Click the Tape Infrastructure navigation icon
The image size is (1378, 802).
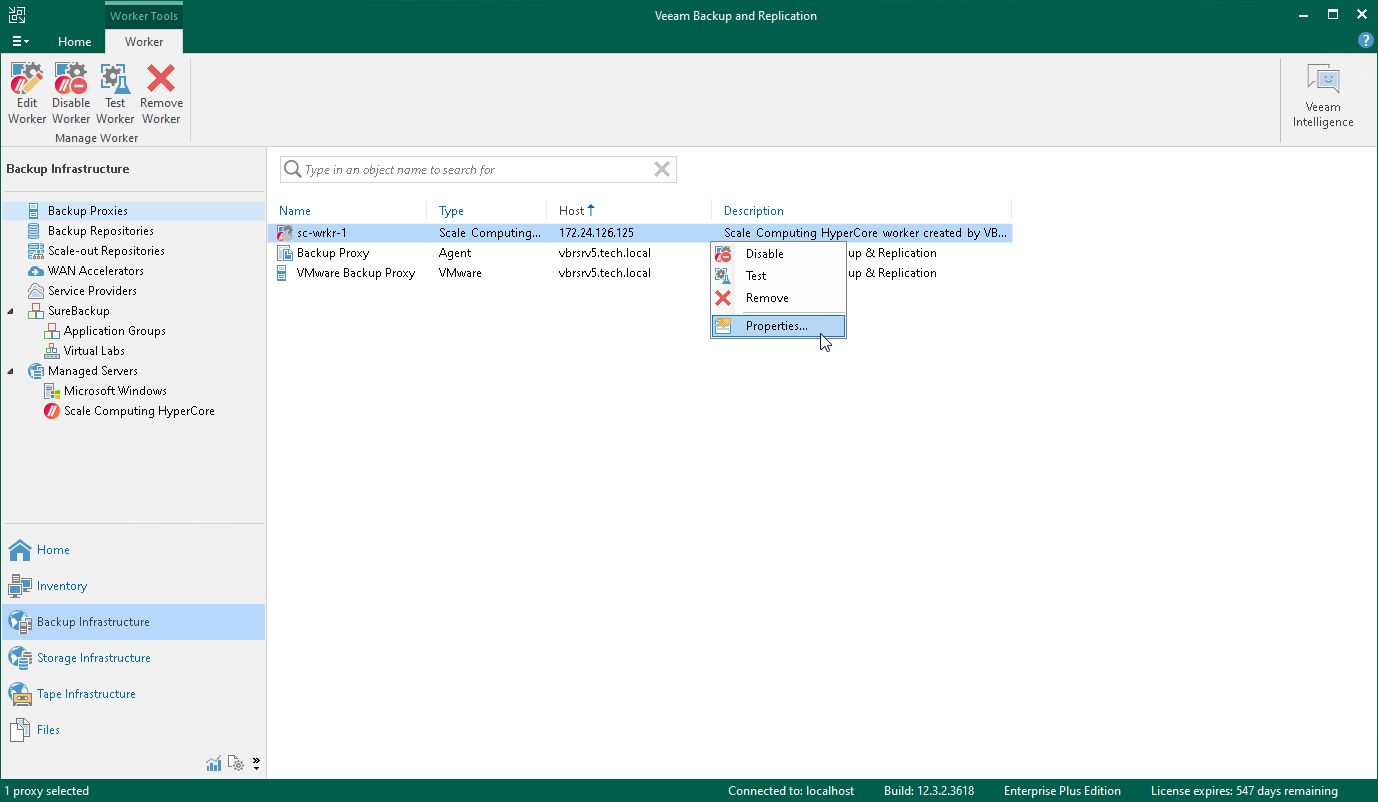pos(20,694)
